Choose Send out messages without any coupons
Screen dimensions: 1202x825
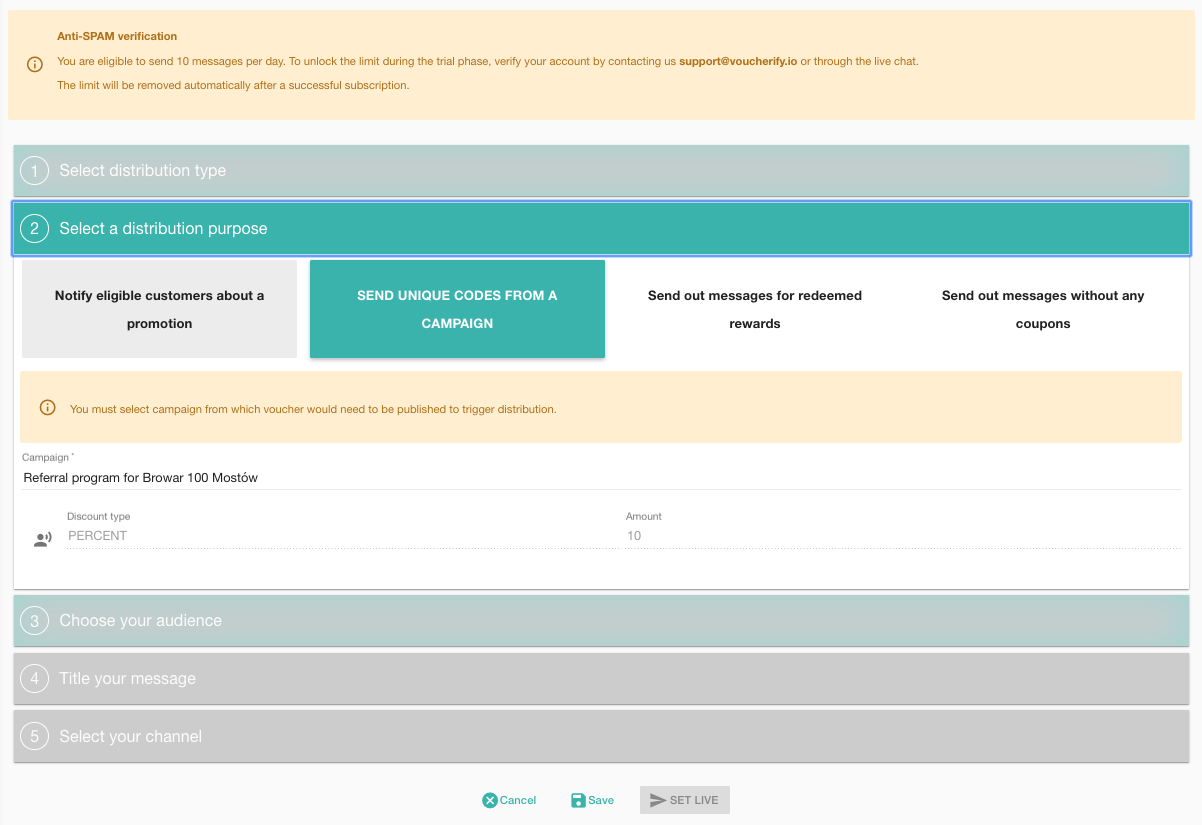(x=1043, y=309)
